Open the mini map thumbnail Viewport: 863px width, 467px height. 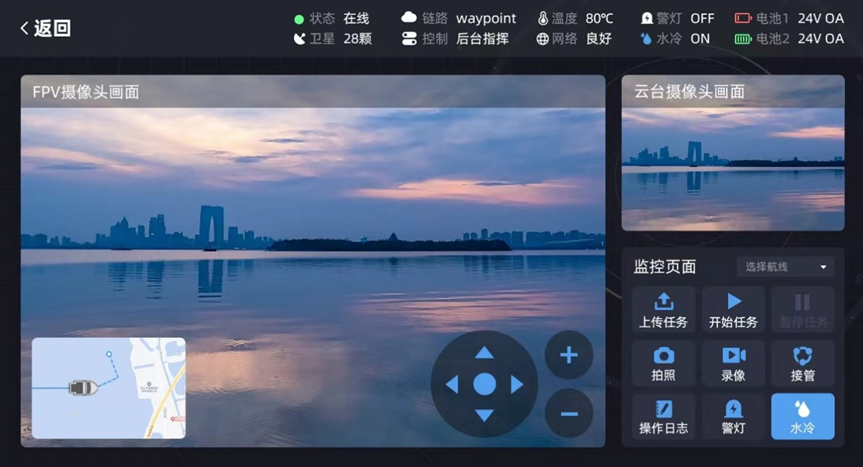[x=109, y=388]
